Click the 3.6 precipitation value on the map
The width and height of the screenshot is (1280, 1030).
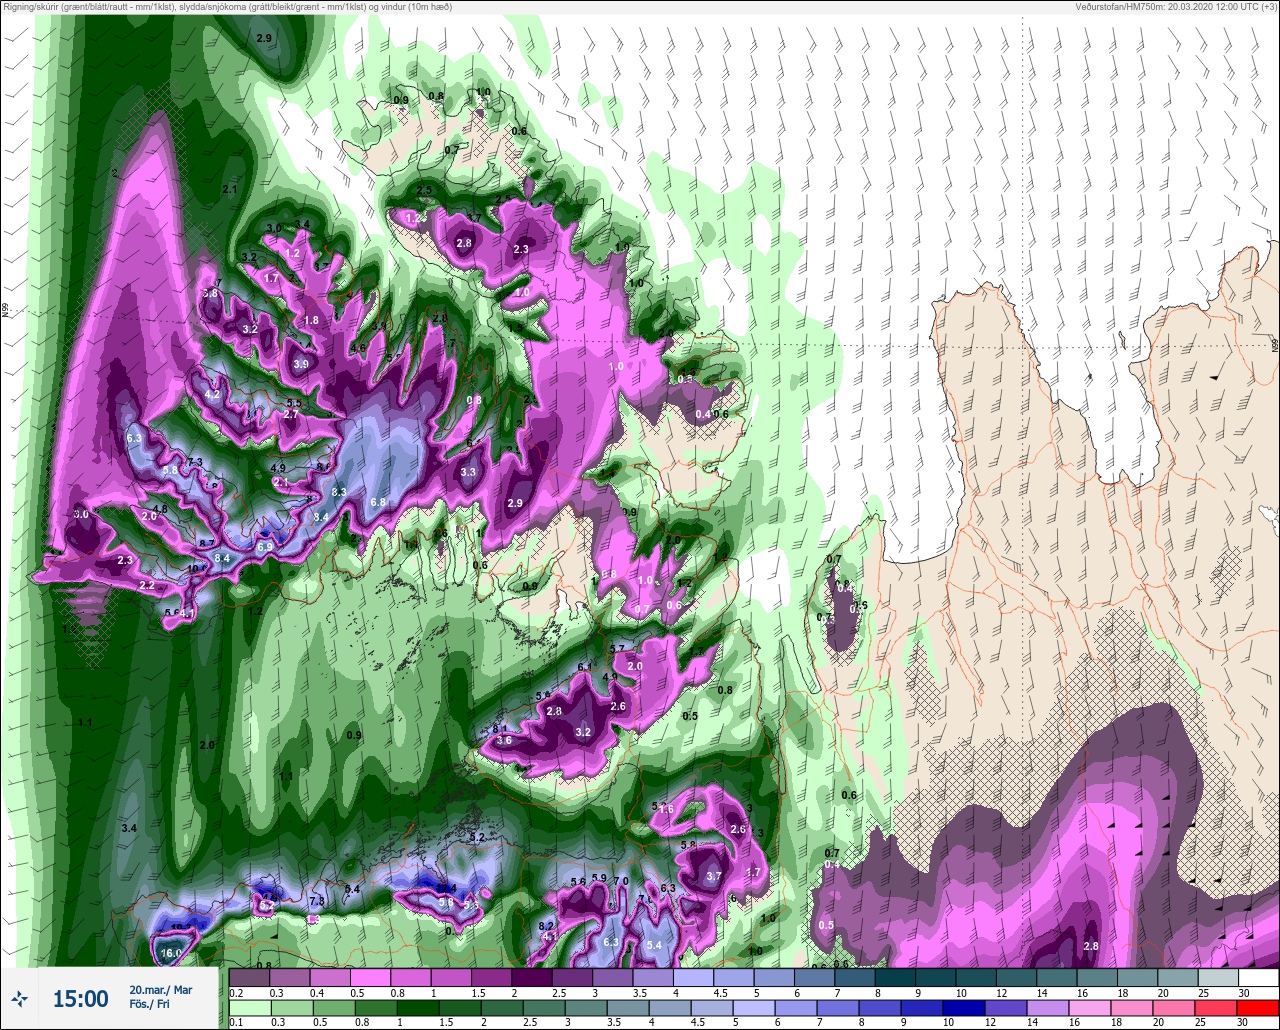(x=504, y=740)
